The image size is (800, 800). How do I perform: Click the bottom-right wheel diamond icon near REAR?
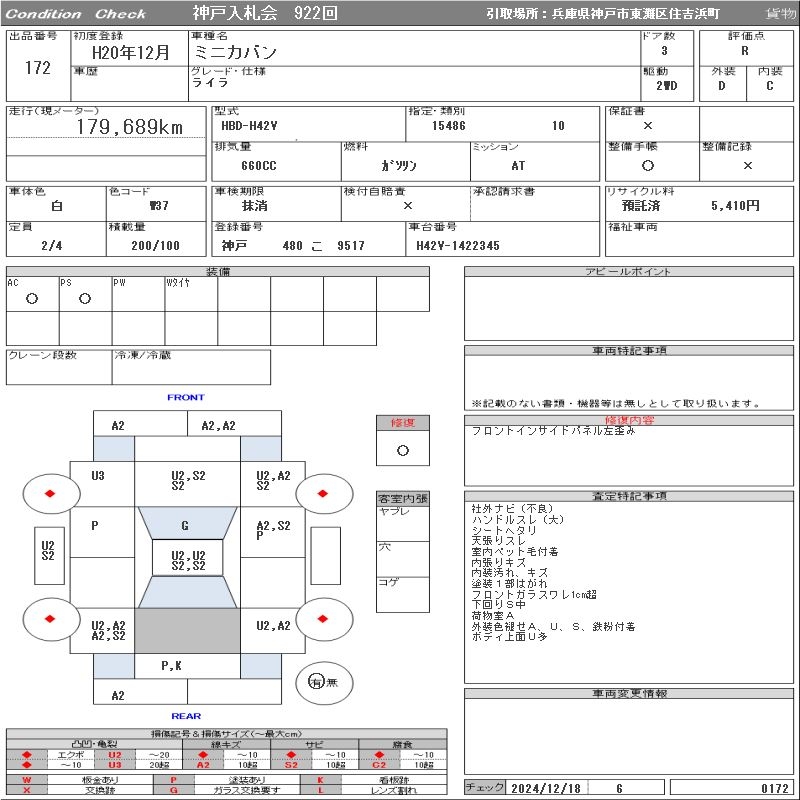point(325,619)
